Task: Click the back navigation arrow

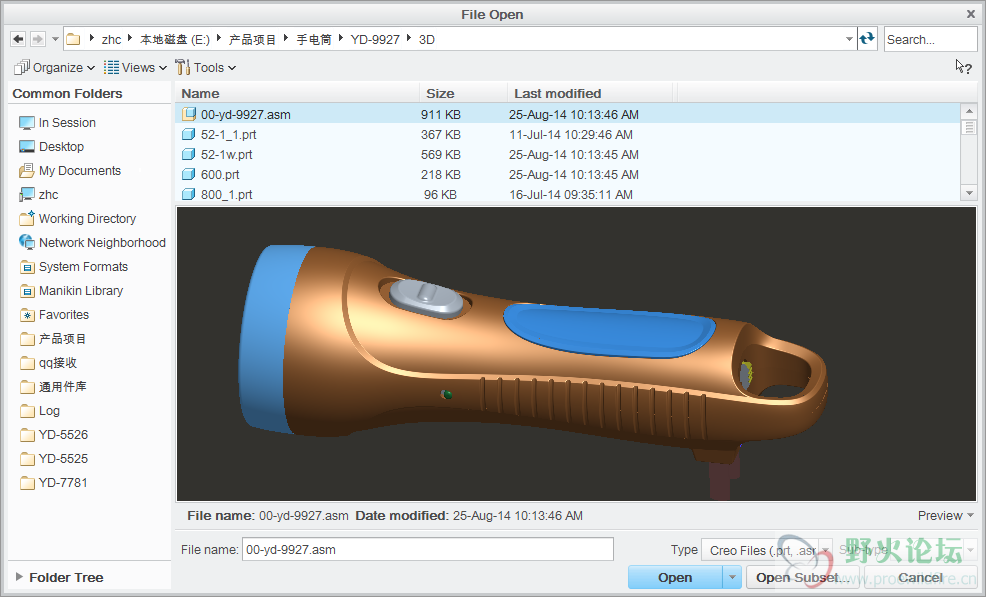Action: point(18,39)
